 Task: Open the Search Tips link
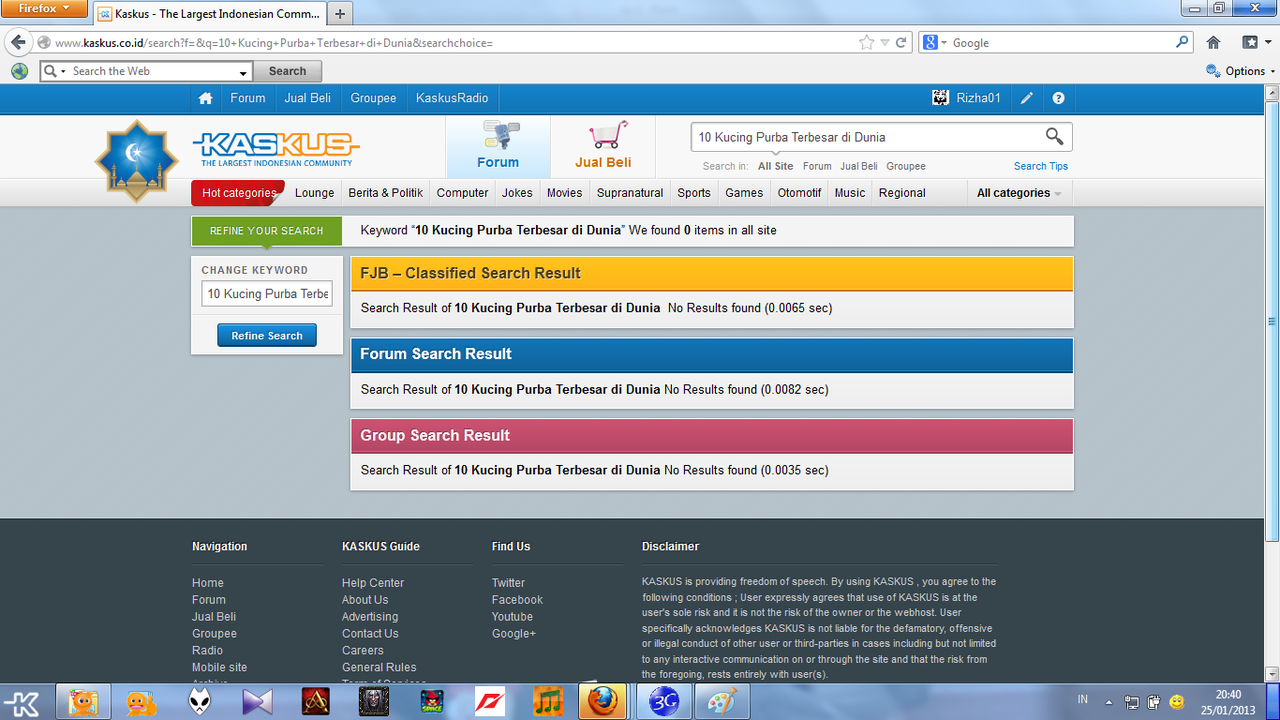tap(1040, 166)
